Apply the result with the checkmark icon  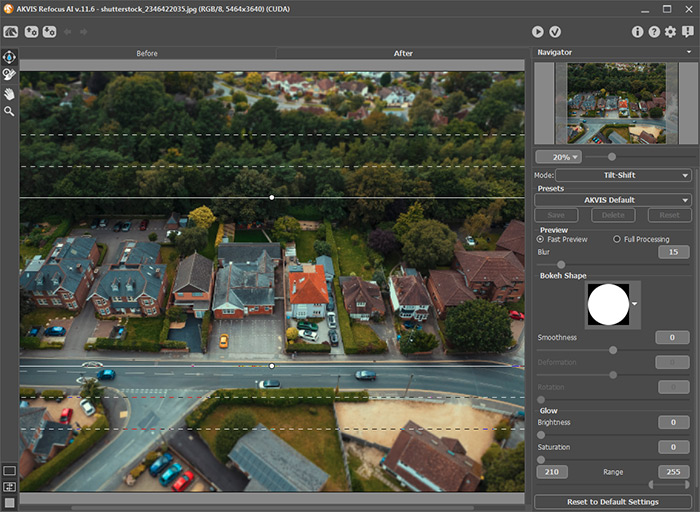(555, 32)
